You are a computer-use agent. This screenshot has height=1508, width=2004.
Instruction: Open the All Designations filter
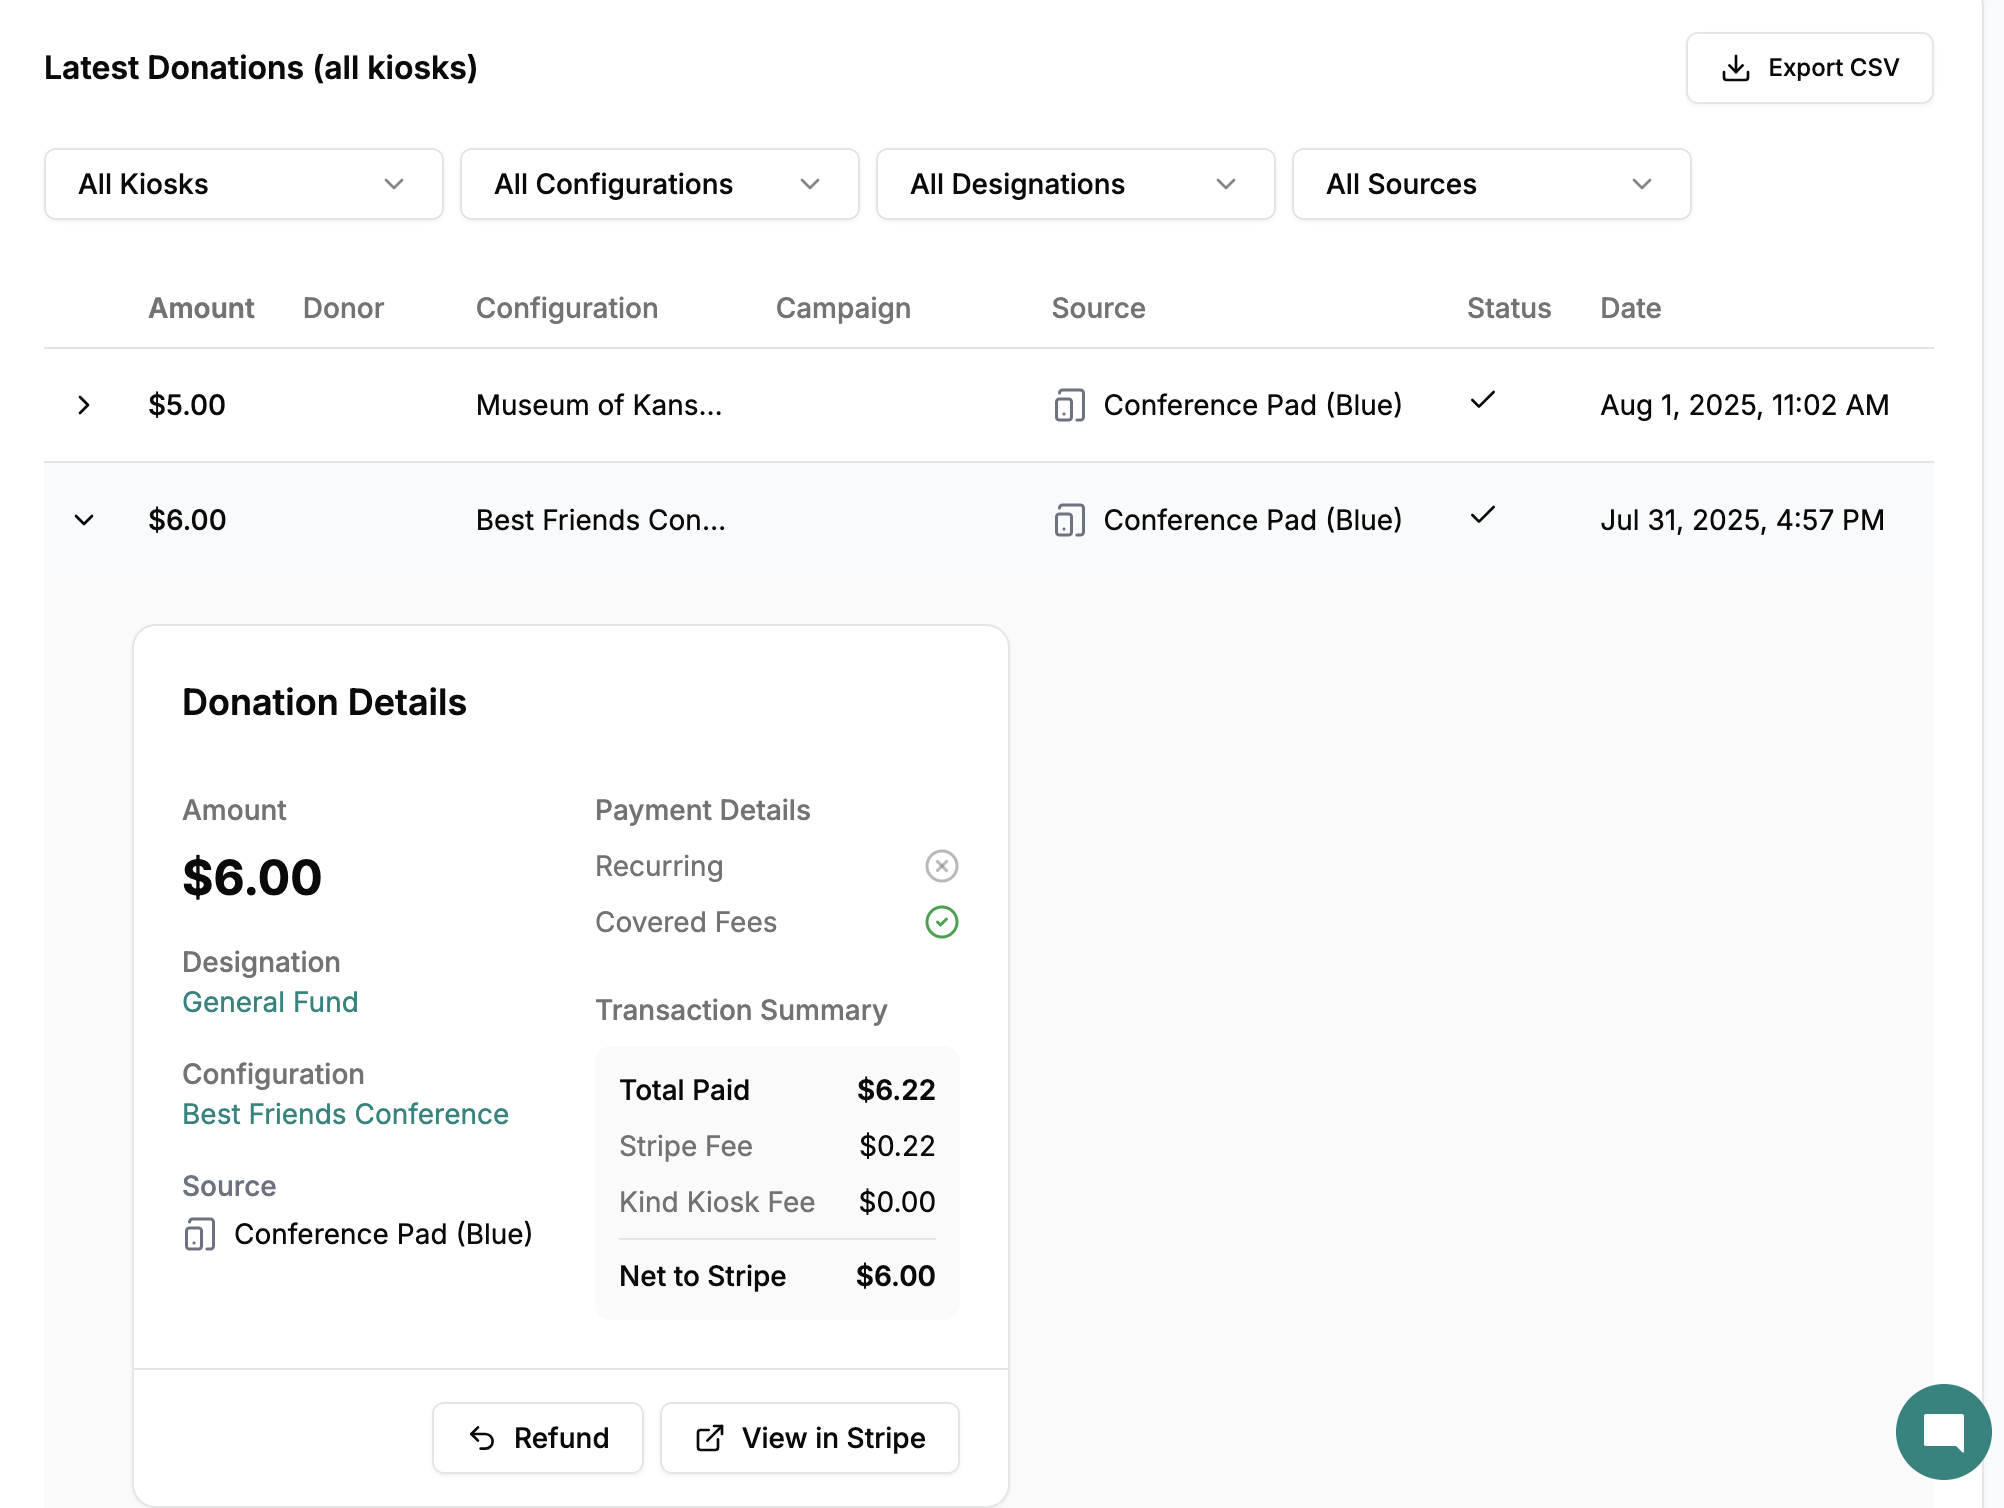click(1075, 184)
